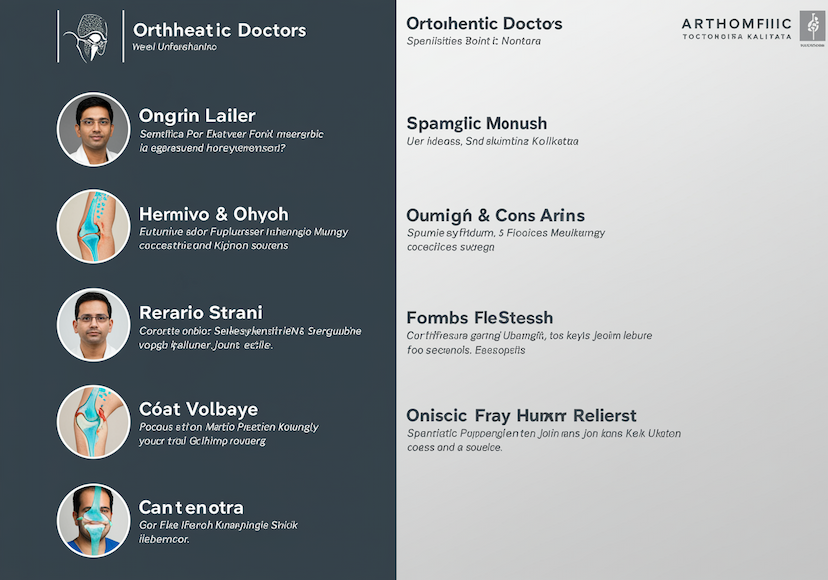The height and width of the screenshot is (580, 828).
Task: Open the Oumigń & Cons Arins section
Action: [495, 216]
